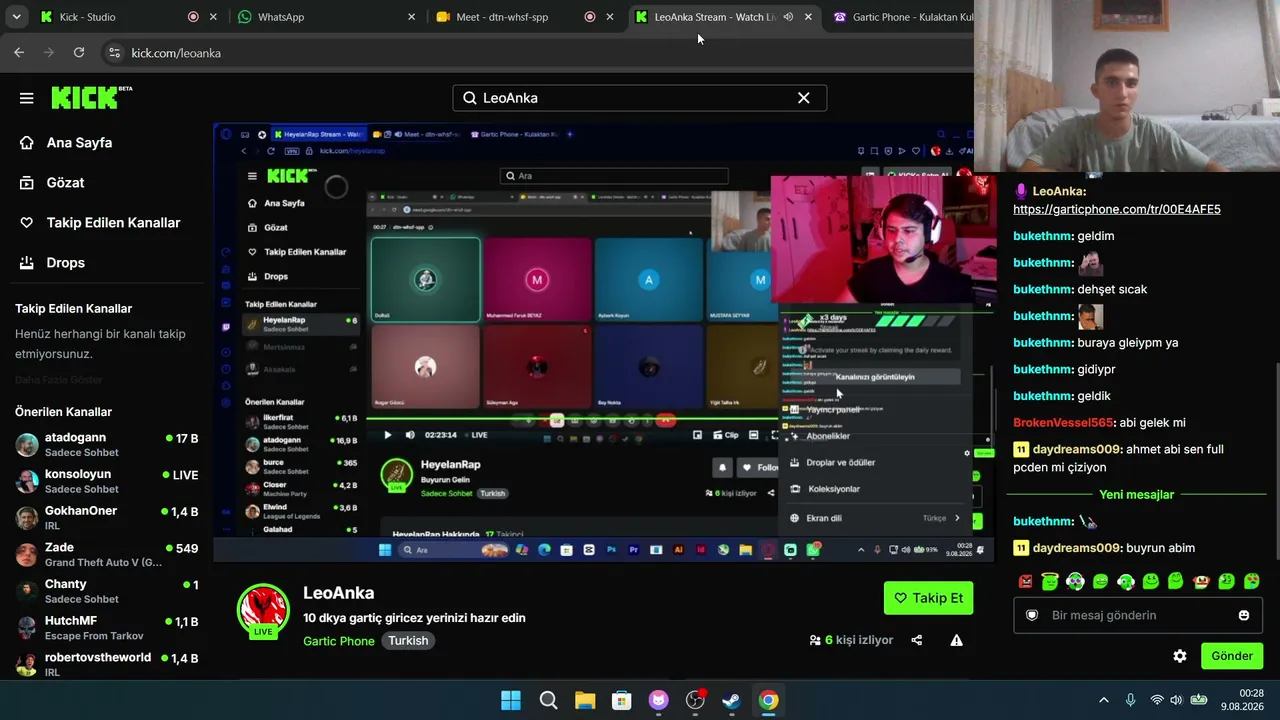
Task: Click the Kick logo
Action: pyautogui.click(x=91, y=97)
